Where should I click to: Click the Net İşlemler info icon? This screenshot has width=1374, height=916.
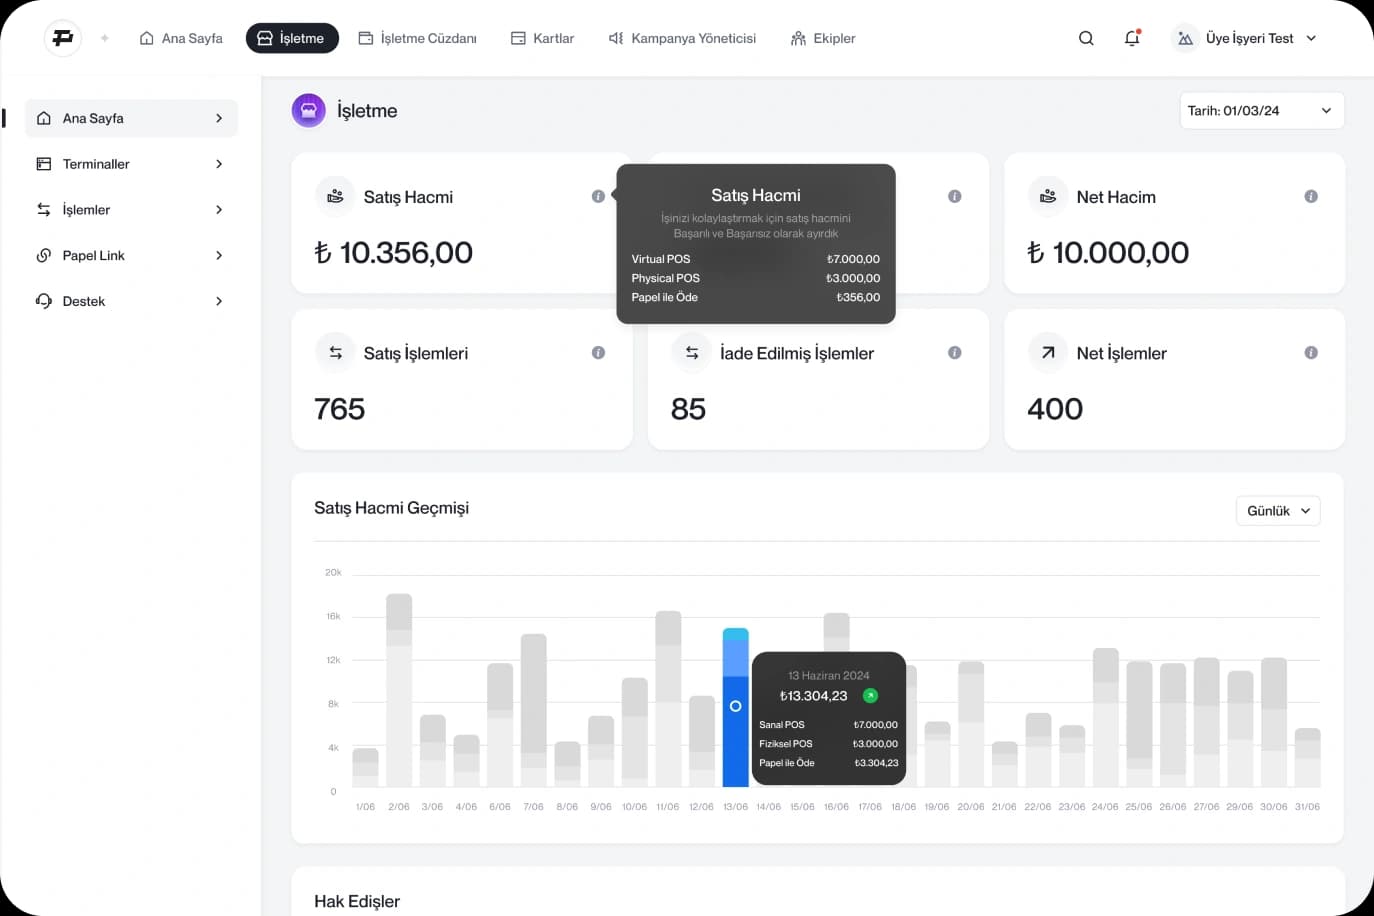point(1311,352)
